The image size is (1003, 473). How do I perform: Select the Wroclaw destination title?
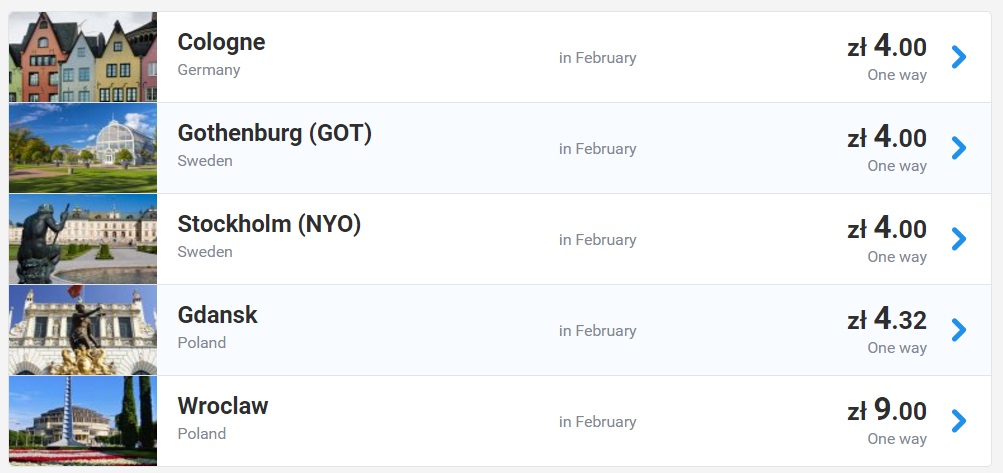coord(223,406)
